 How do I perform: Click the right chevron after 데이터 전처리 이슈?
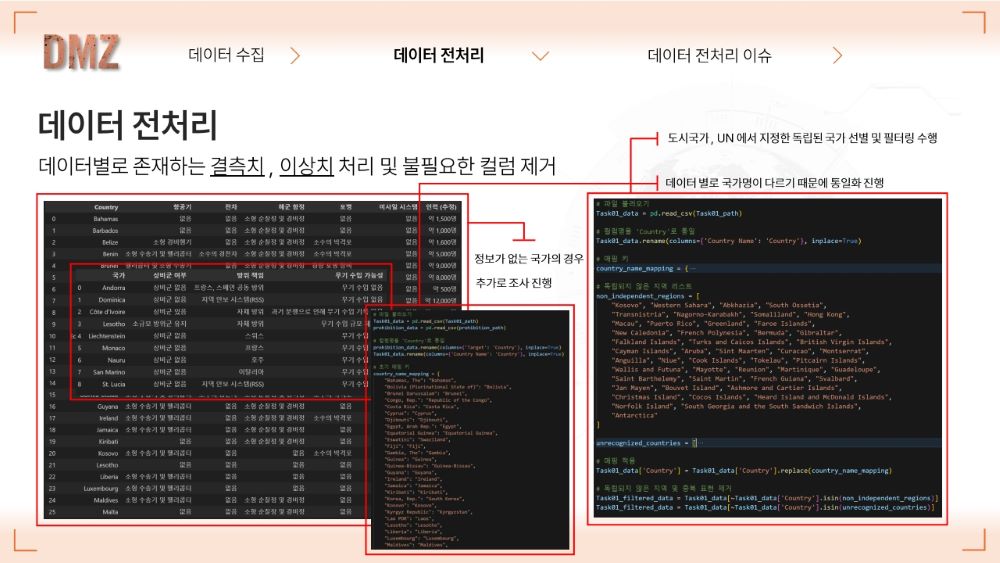coord(837,55)
